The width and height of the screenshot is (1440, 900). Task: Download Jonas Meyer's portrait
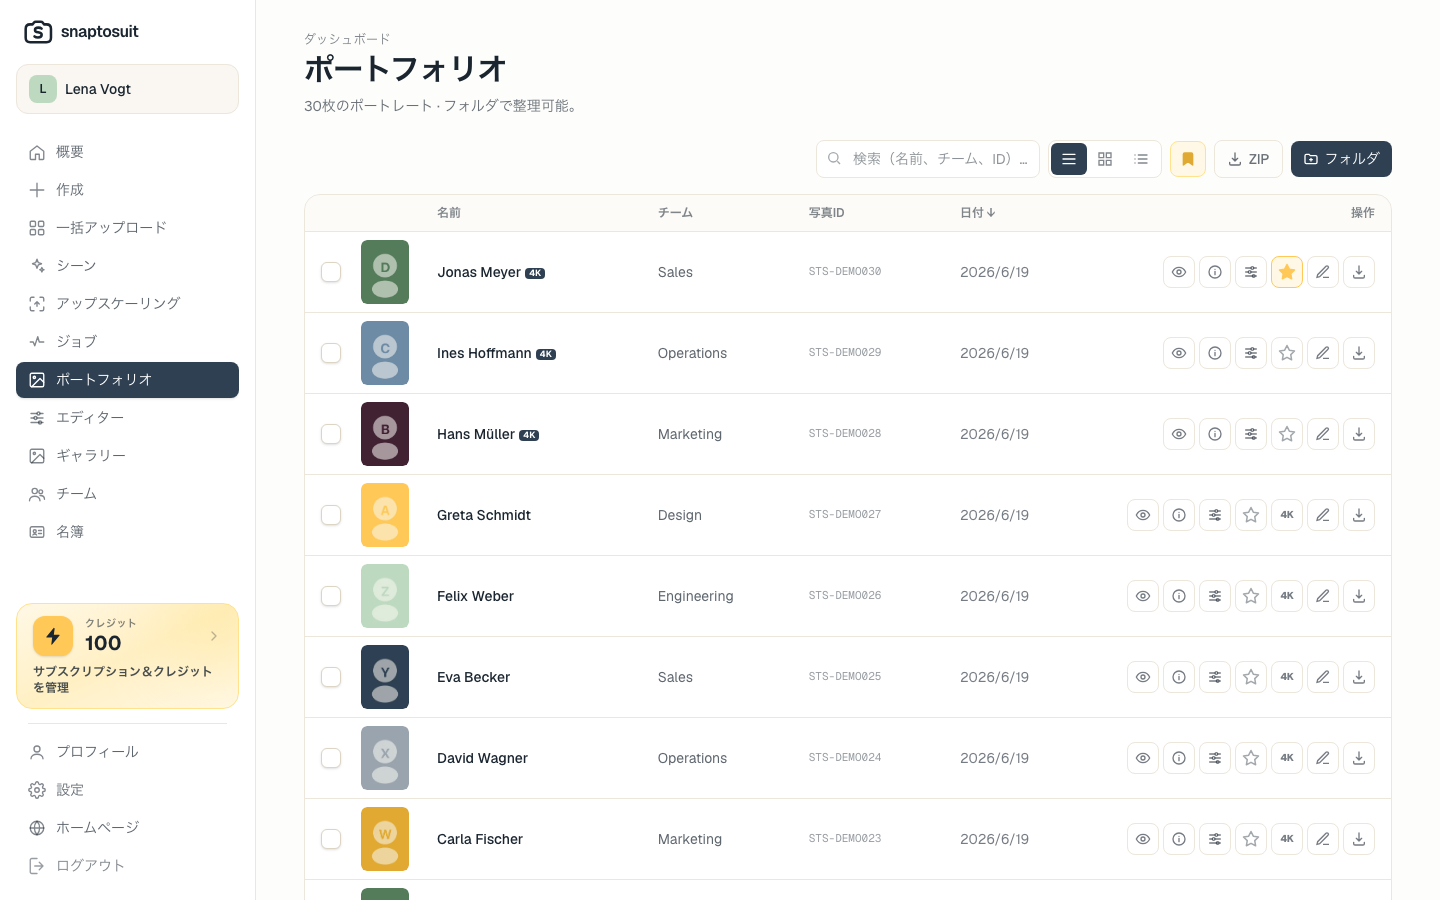coord(1359,272)
